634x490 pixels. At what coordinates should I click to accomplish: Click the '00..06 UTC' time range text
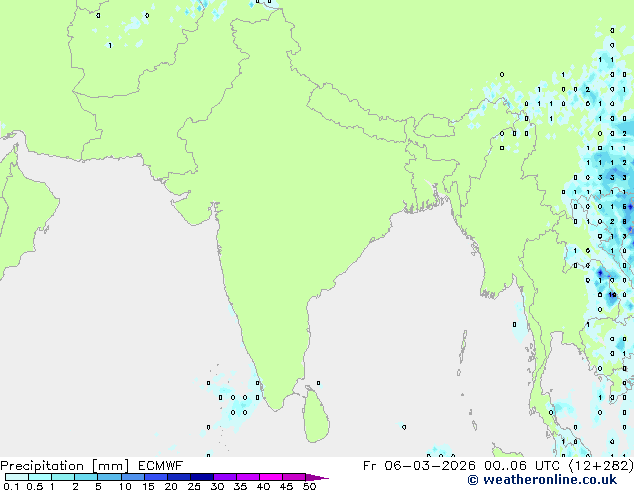click(522, 466)
